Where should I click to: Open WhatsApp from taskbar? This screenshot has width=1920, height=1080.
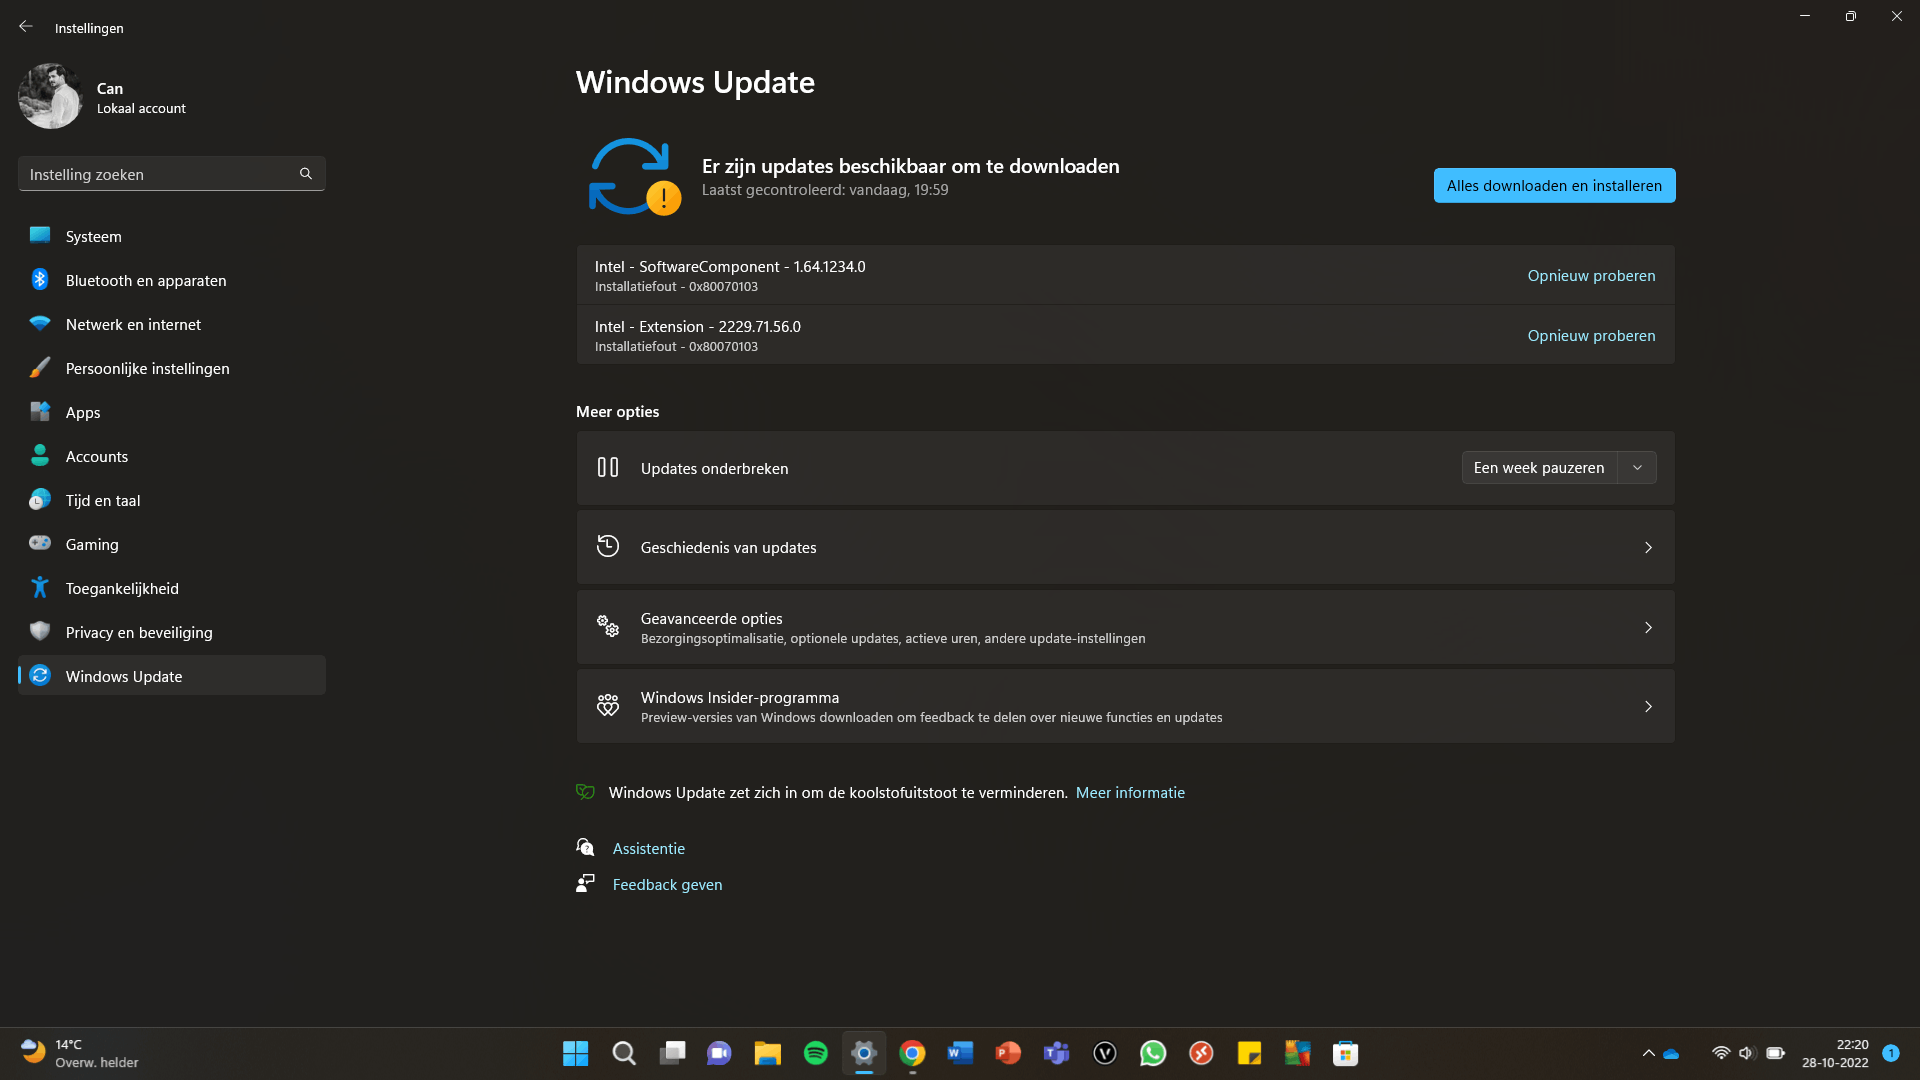click(1153, 1052)
